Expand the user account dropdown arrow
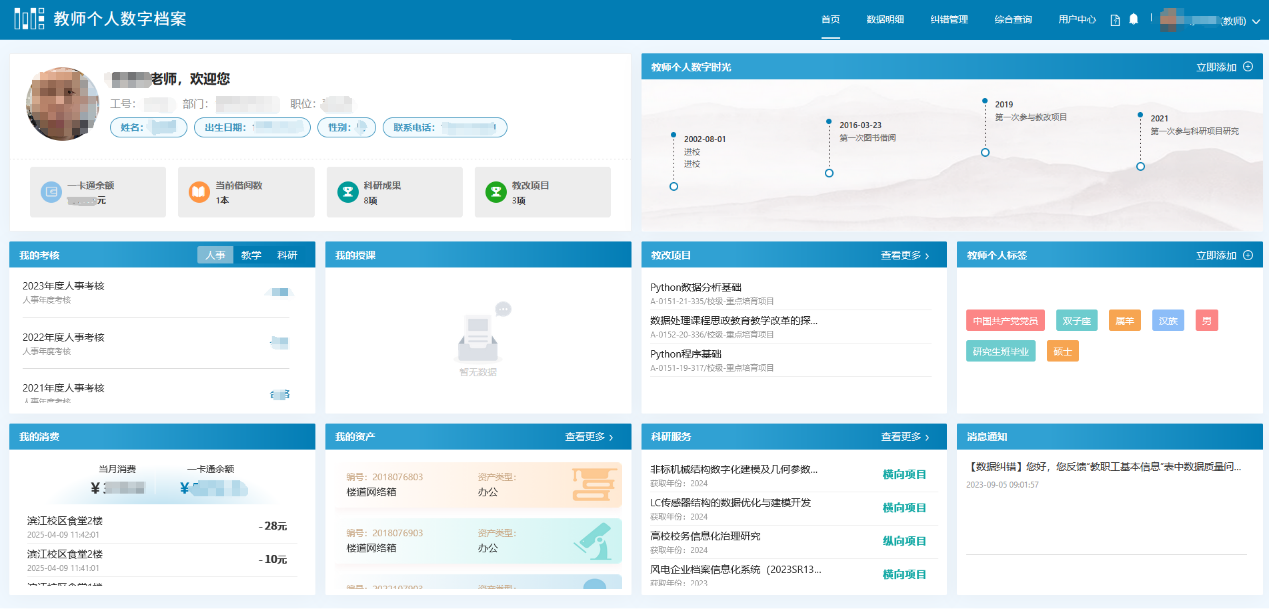1269x609 pixels. pos(1256,21)
